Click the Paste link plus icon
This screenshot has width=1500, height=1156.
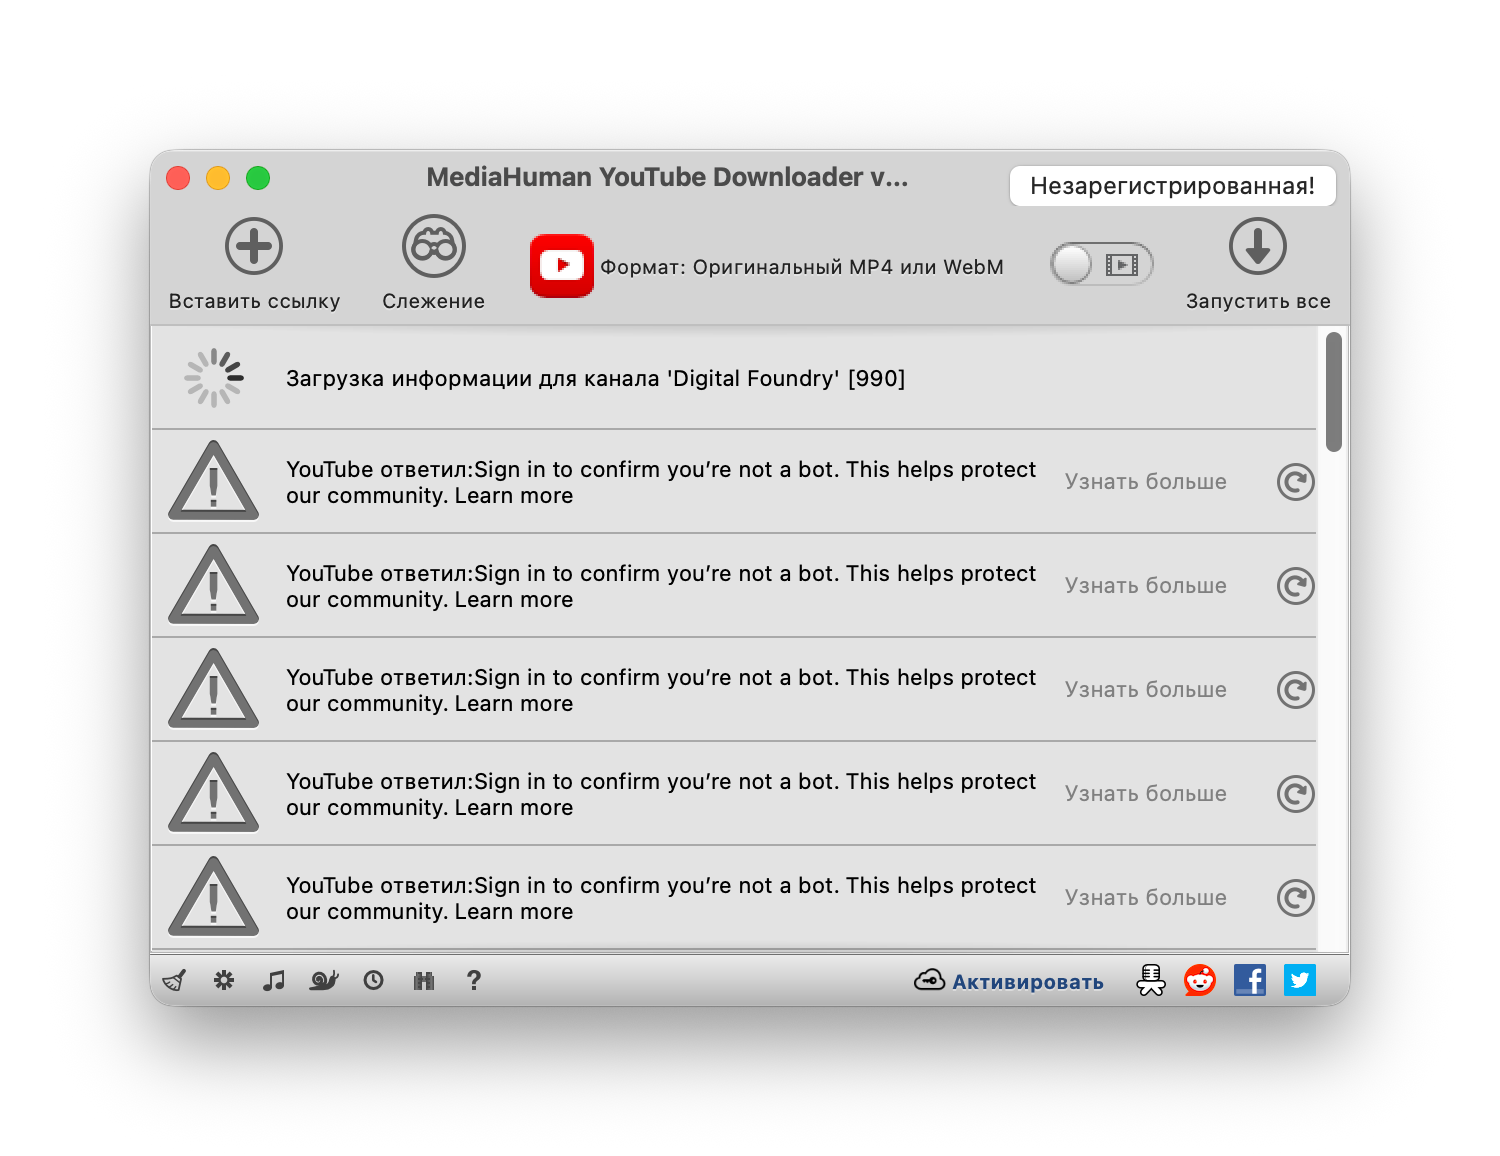click(x=254, y=247)
